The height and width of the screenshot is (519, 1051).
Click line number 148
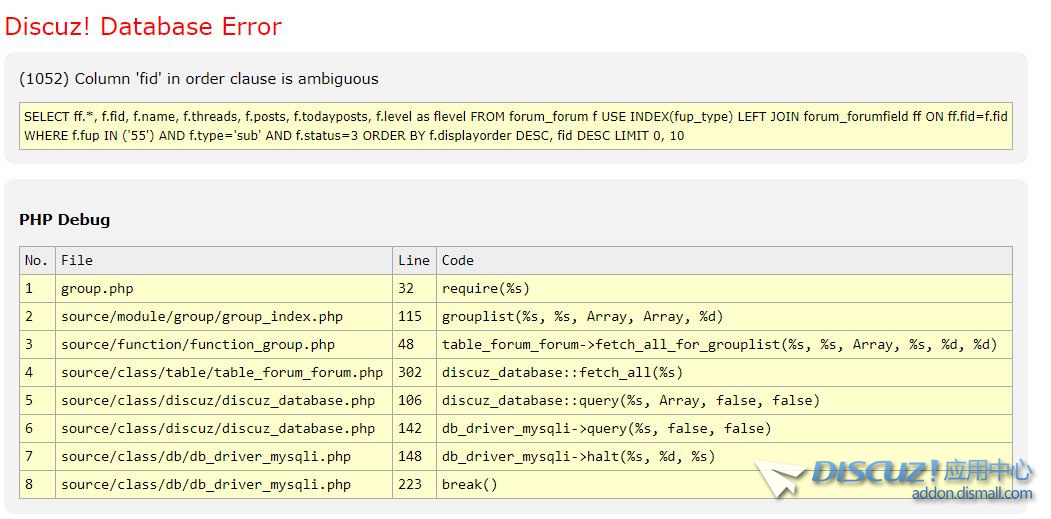coord(414,457)
